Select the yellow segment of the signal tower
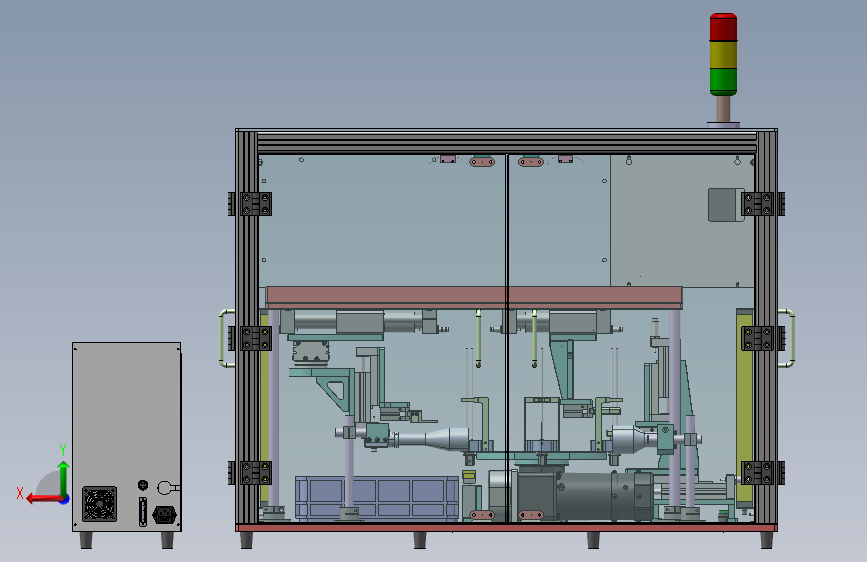Image resolution: width=867 pixels, height=562 pixels. [723, 54]
